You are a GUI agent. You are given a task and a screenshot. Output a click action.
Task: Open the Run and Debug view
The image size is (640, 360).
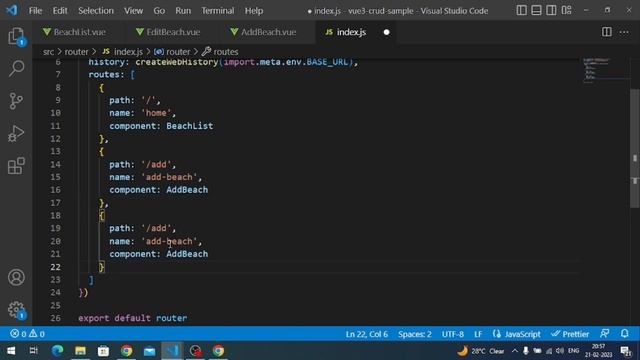tap(16, 133)
